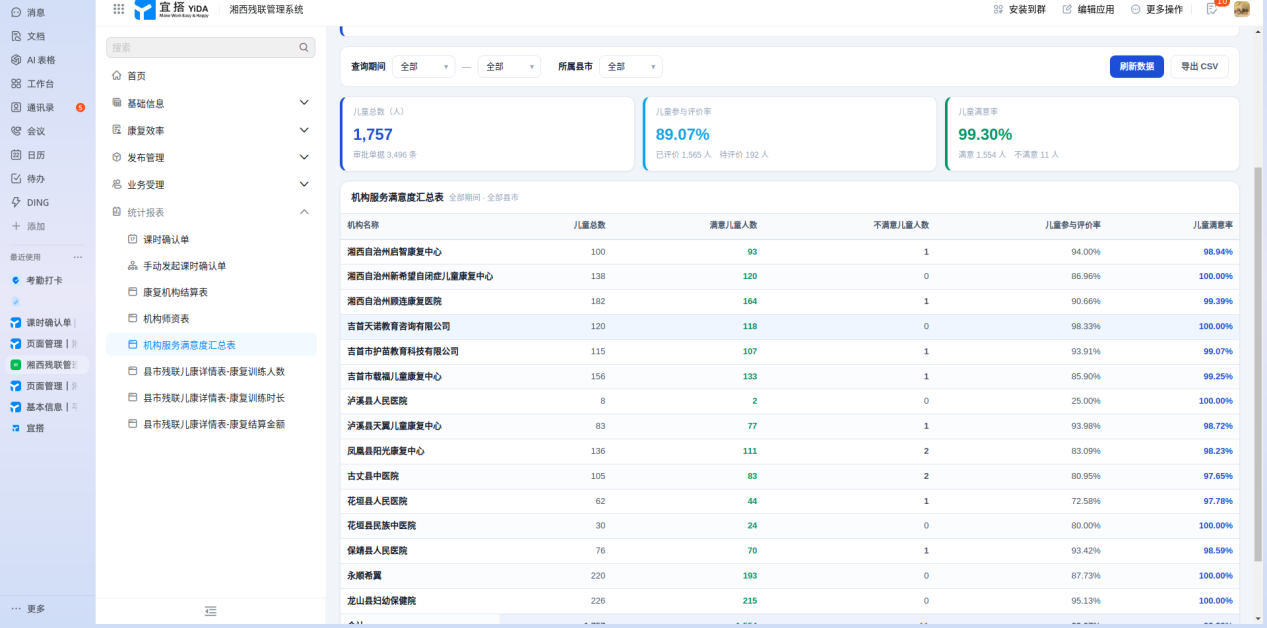
Task: Expand the 康复效率 menu group
Action: 211,130
